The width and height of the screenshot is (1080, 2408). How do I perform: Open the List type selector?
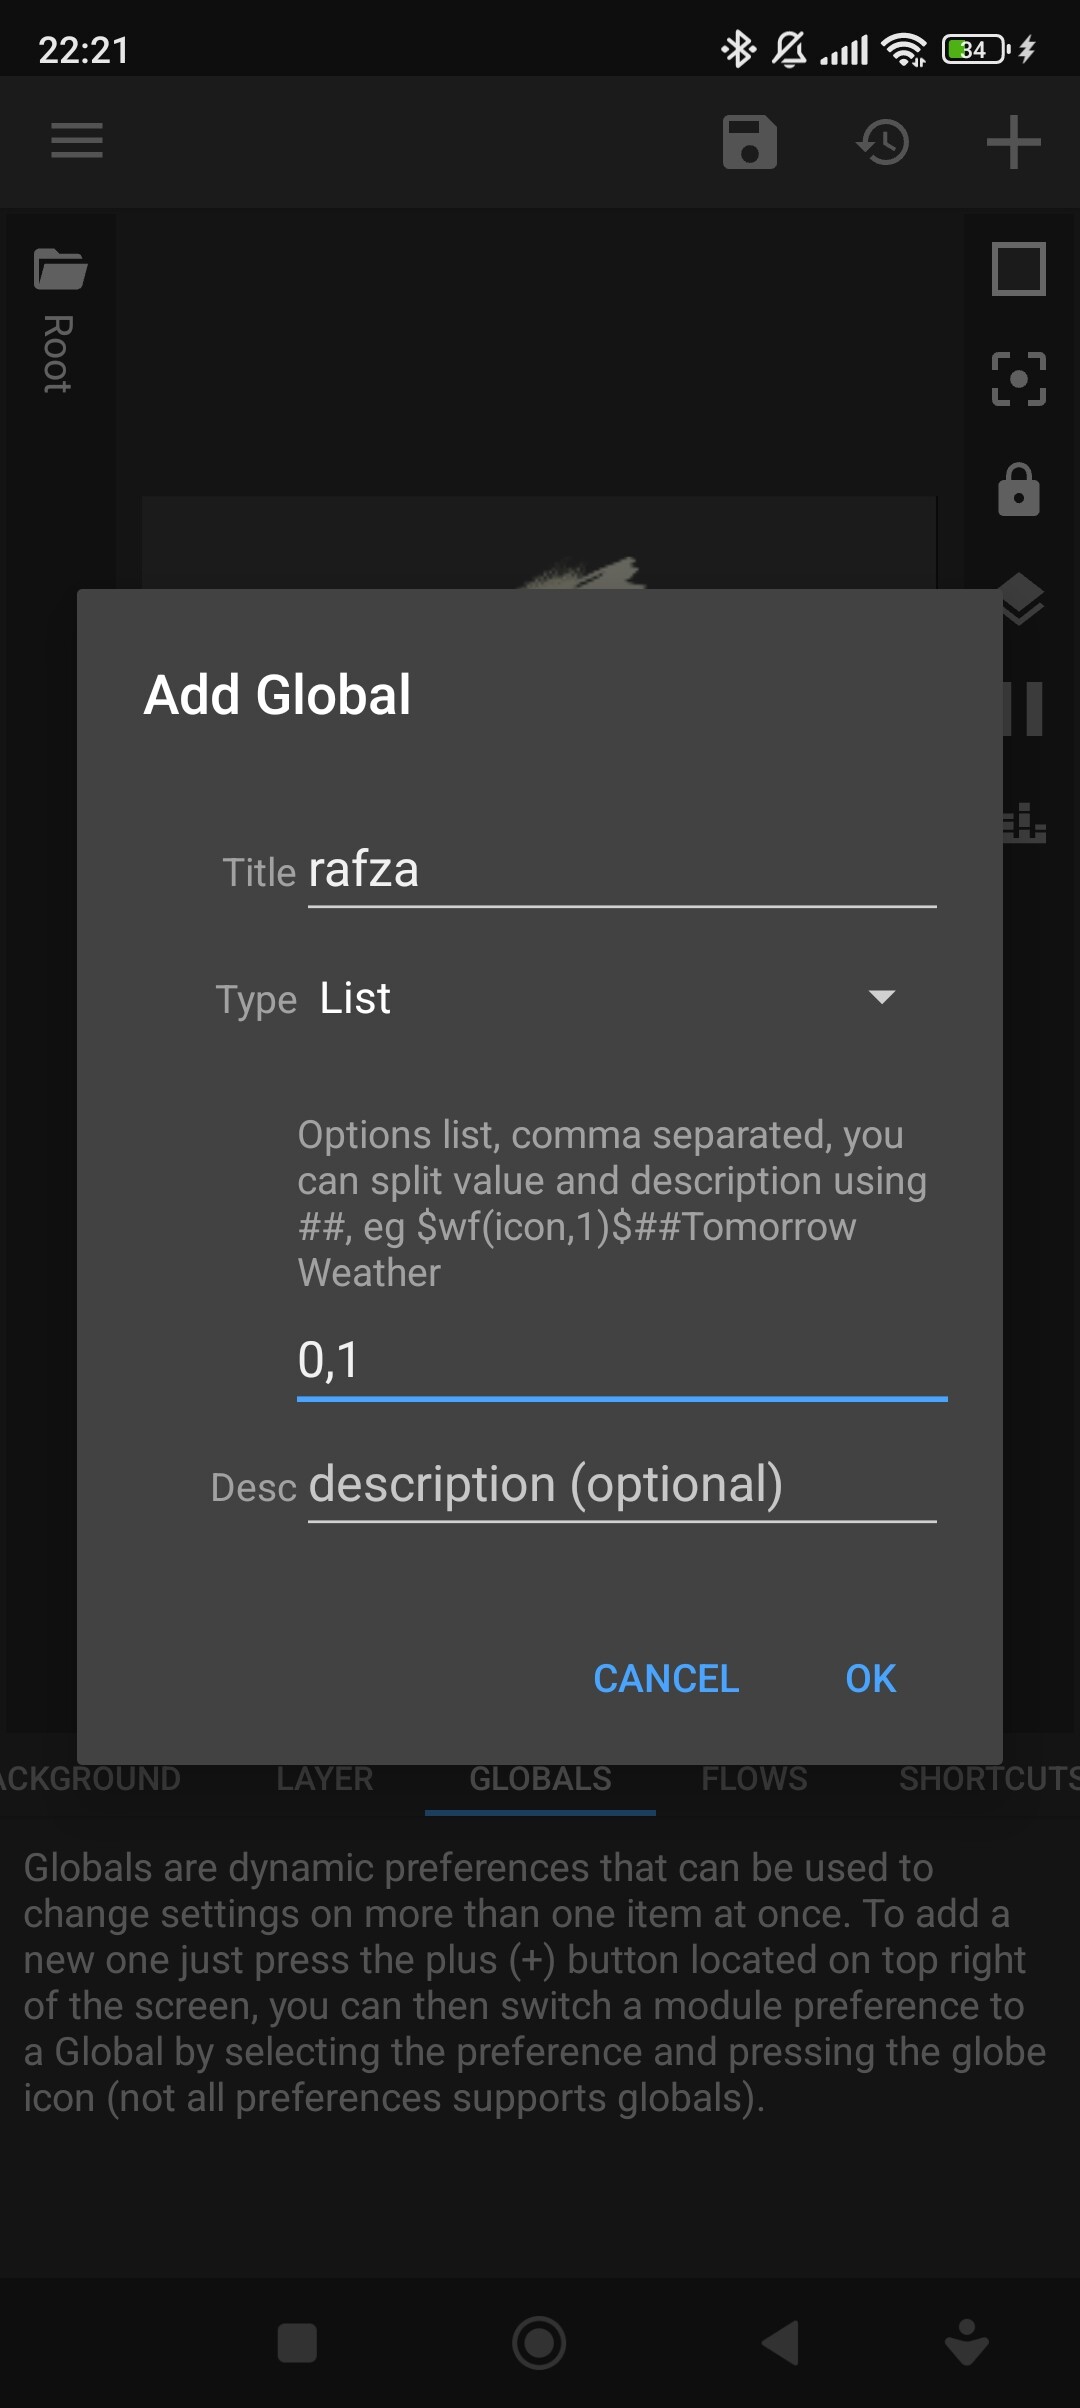click(x=600, y=998)
